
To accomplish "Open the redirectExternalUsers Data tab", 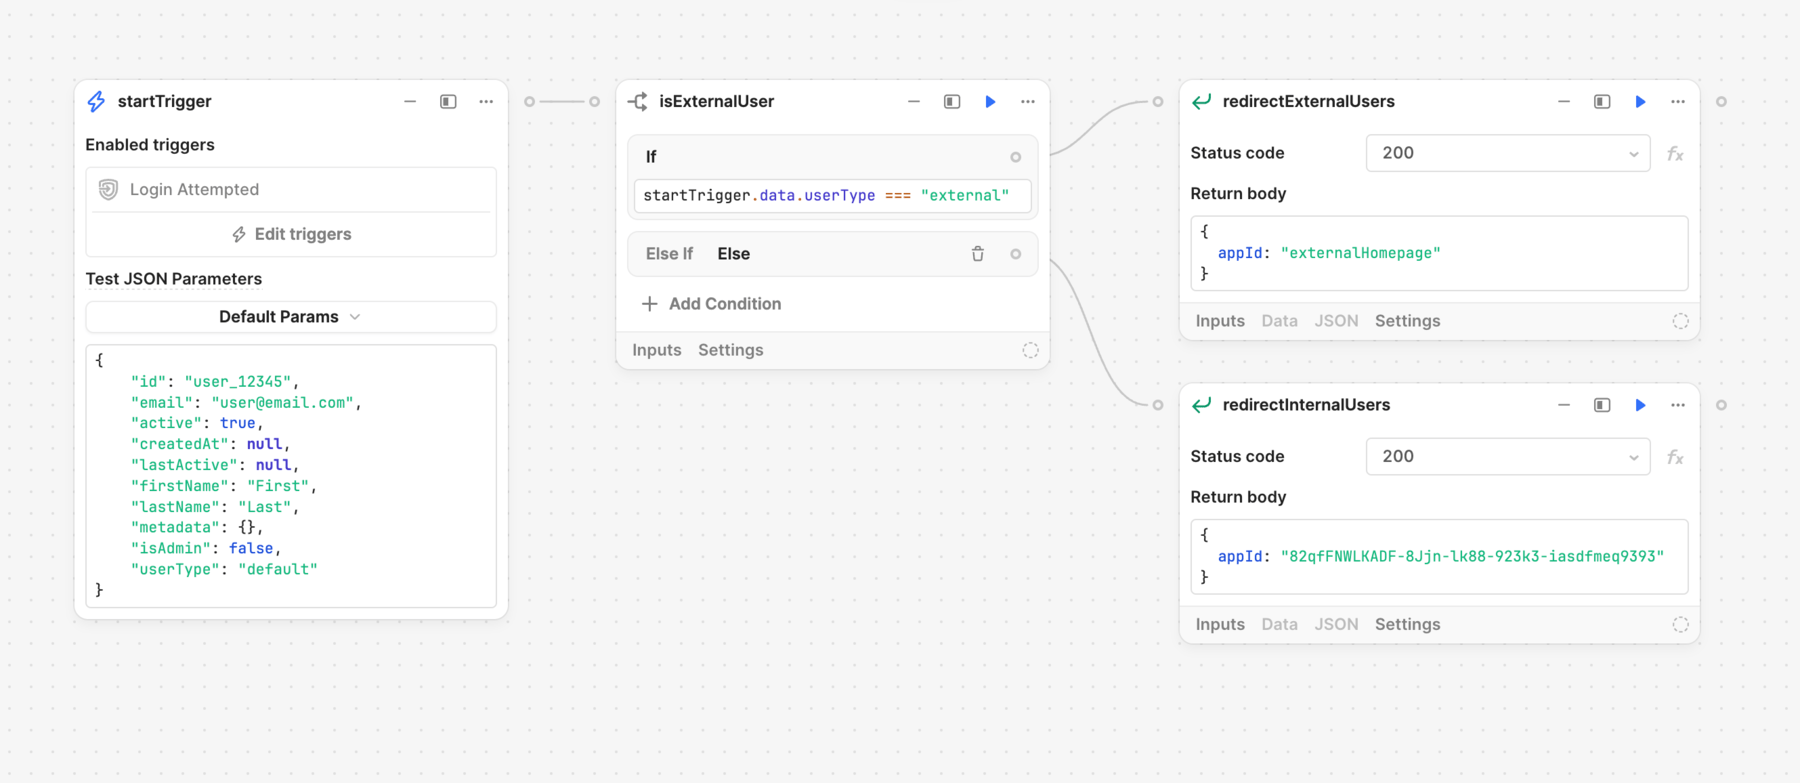I will pos(1280,321).
